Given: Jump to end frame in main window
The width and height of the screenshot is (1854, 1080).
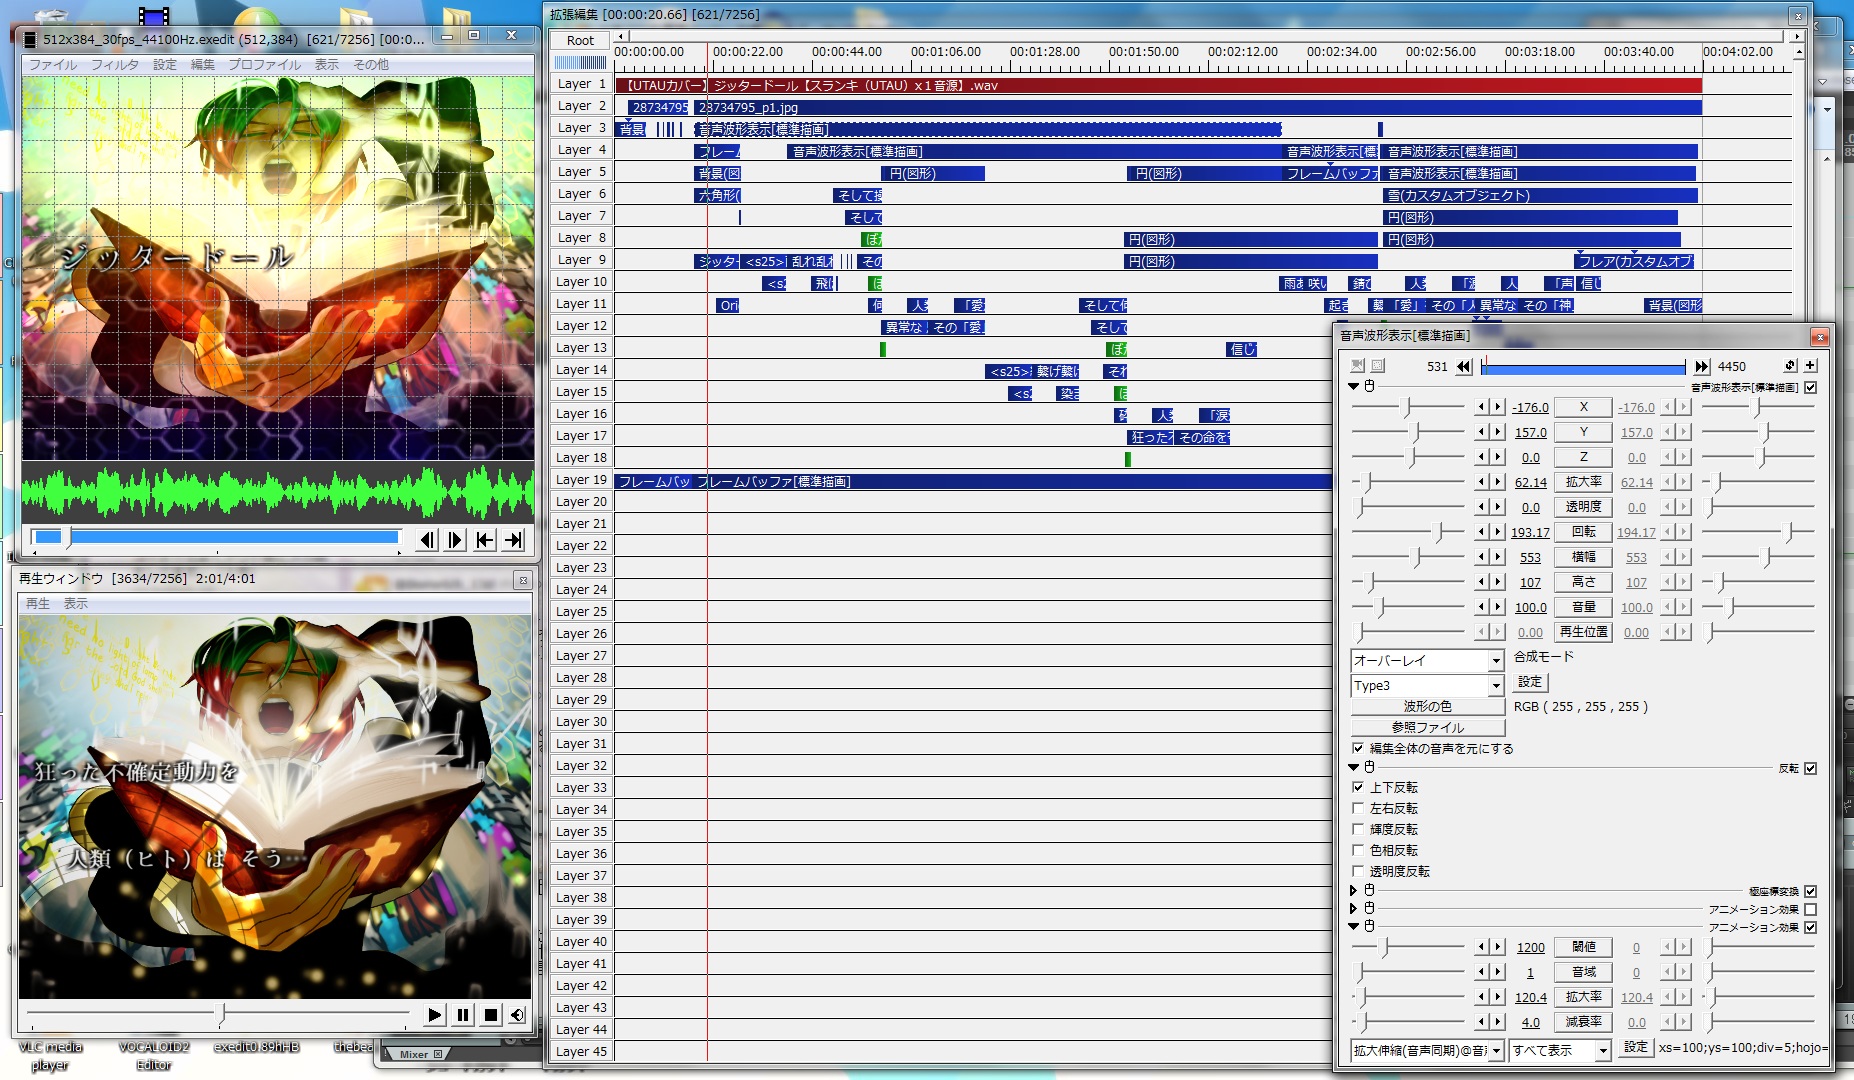Looking at the screenshot, I should point(513,540).
